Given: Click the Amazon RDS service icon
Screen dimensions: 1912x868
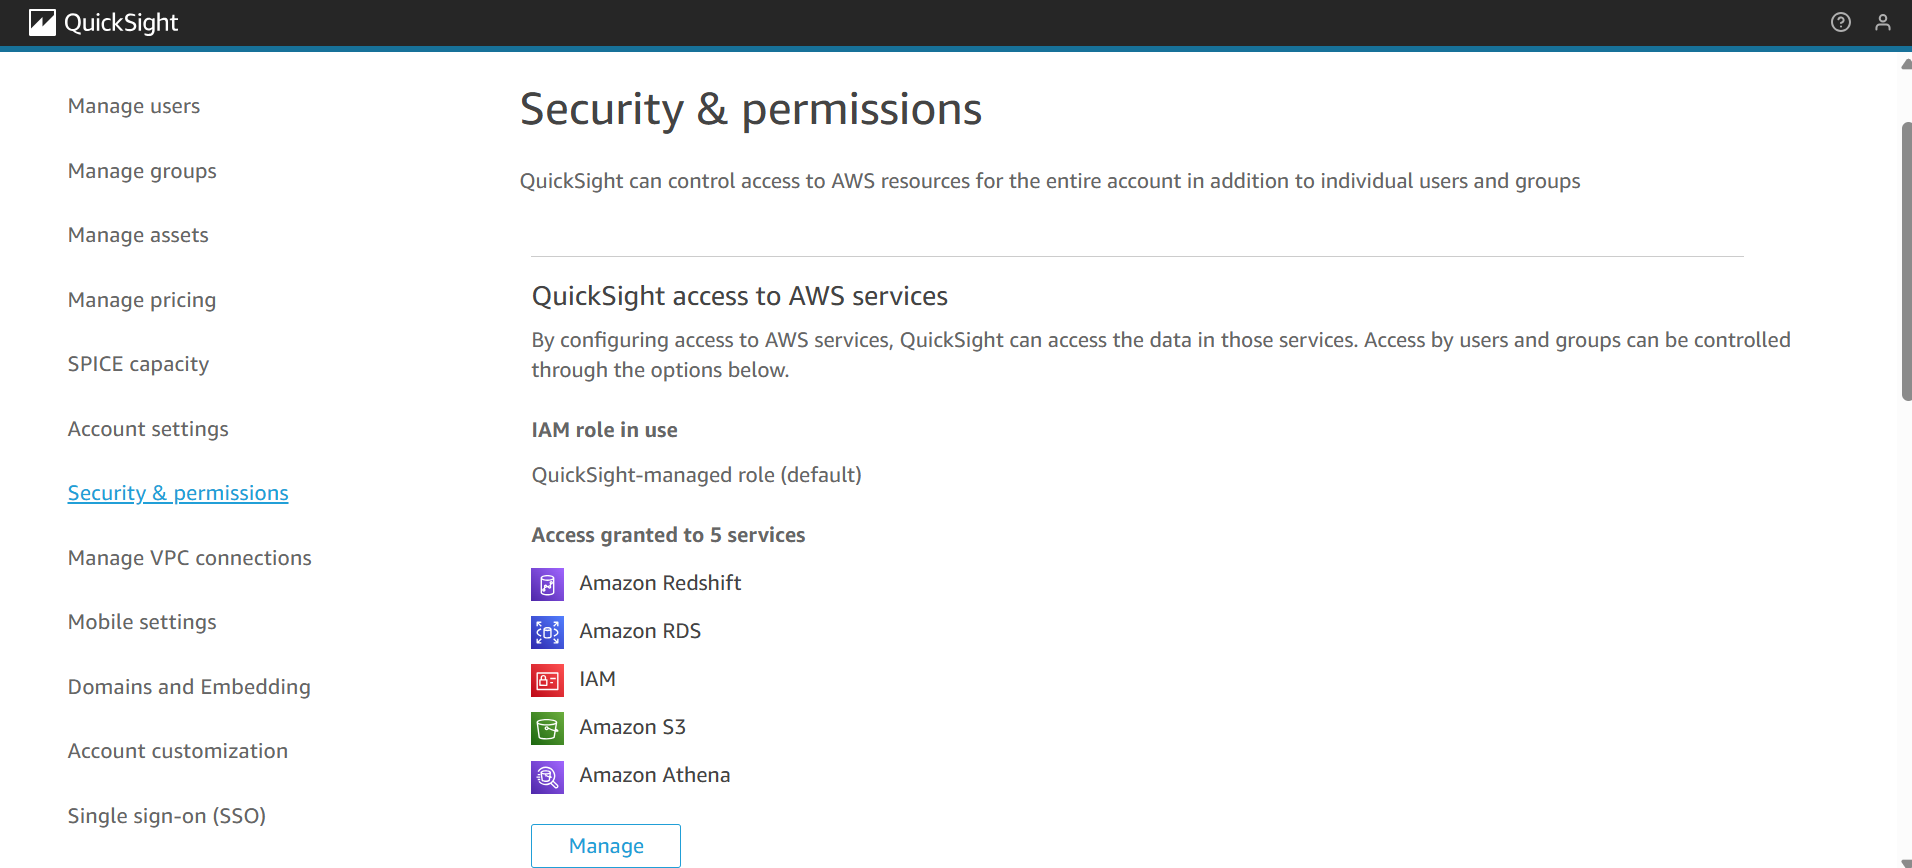Looking at the screenshot, I should point(547,632).
